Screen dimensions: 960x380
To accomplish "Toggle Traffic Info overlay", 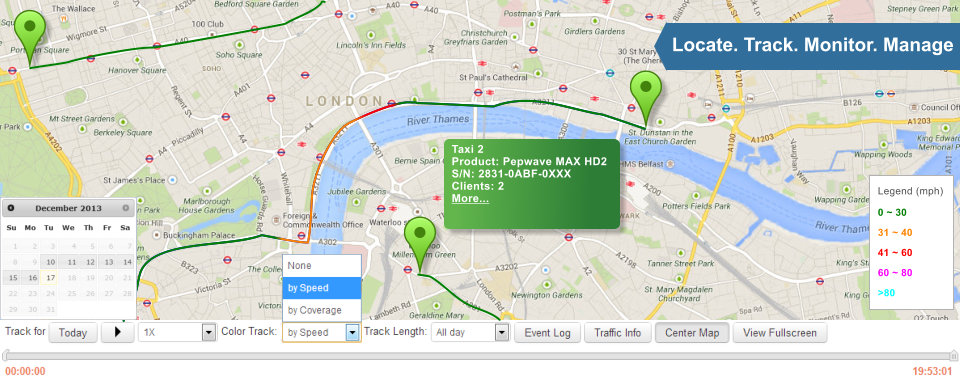I will (618, 332).
